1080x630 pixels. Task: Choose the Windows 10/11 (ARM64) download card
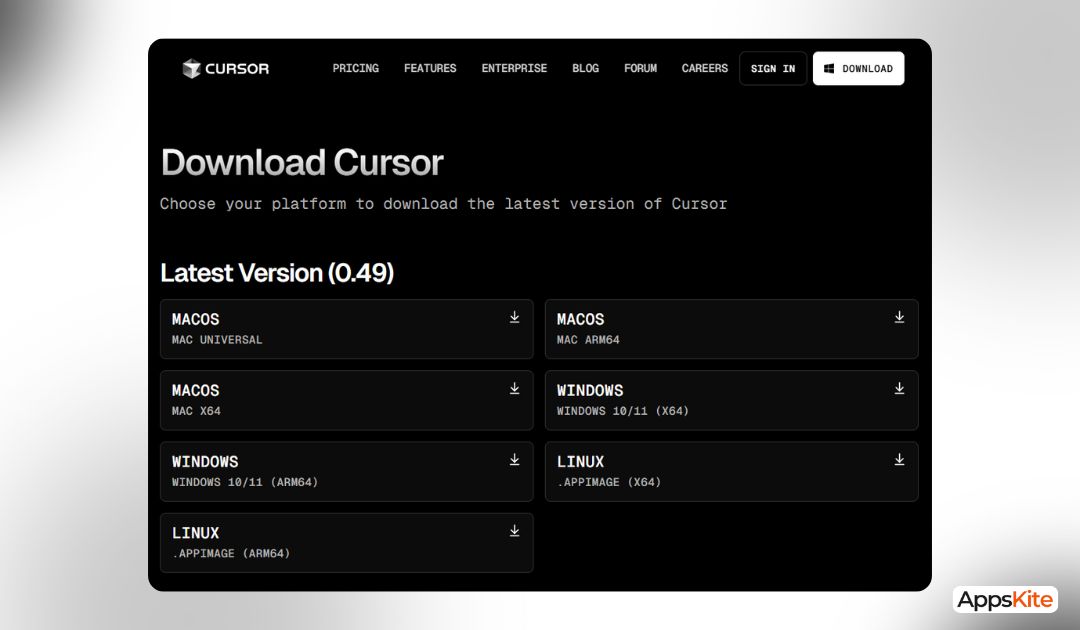tap(346, 472)
